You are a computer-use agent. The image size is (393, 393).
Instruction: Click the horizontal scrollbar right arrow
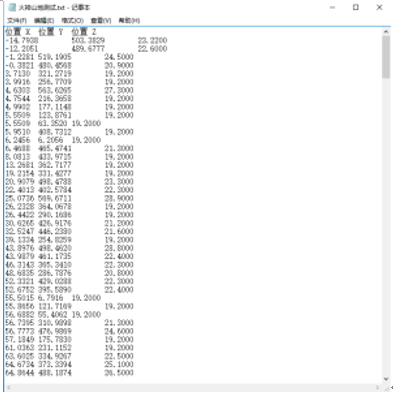(378, 387)
